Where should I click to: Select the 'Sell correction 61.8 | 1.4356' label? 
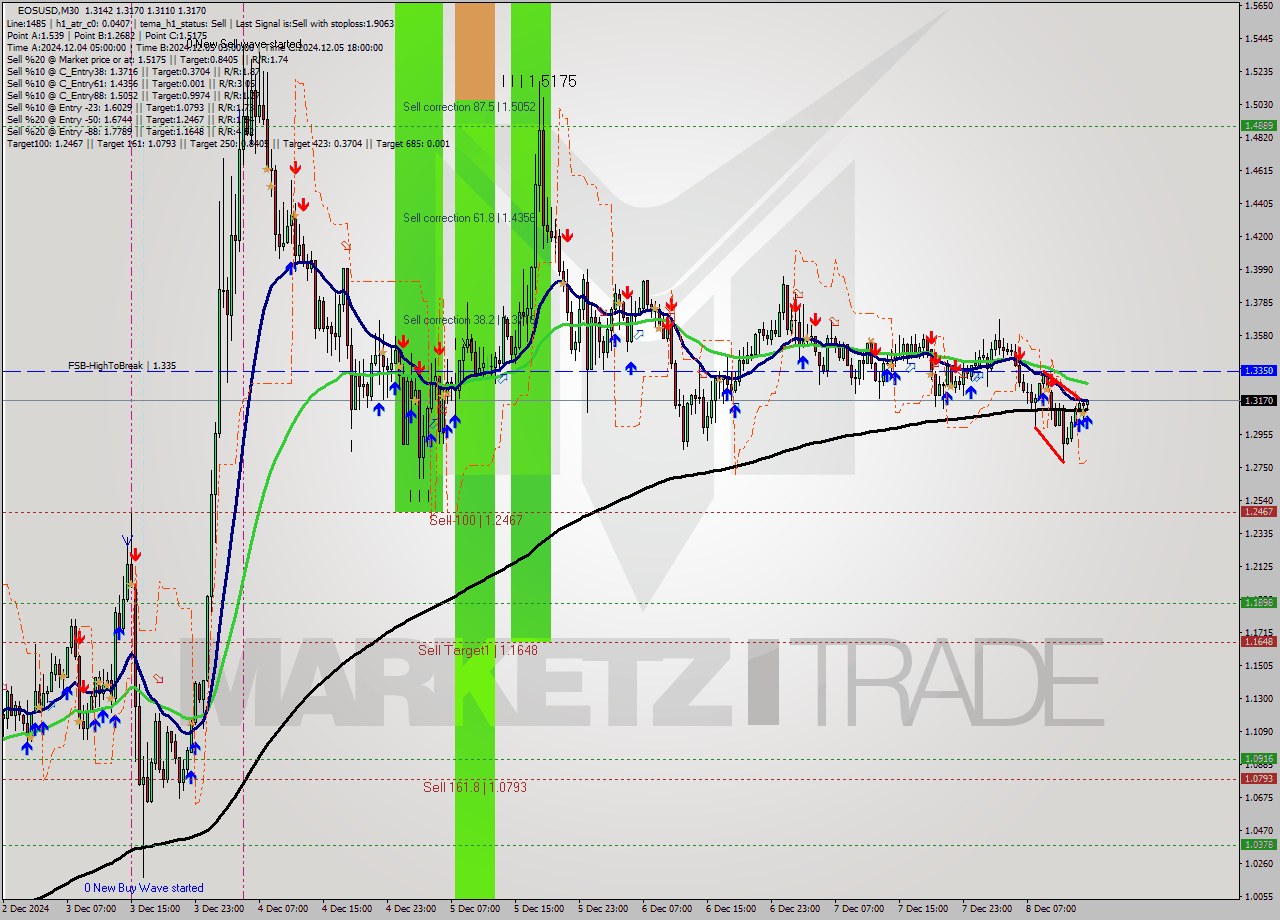469,218
